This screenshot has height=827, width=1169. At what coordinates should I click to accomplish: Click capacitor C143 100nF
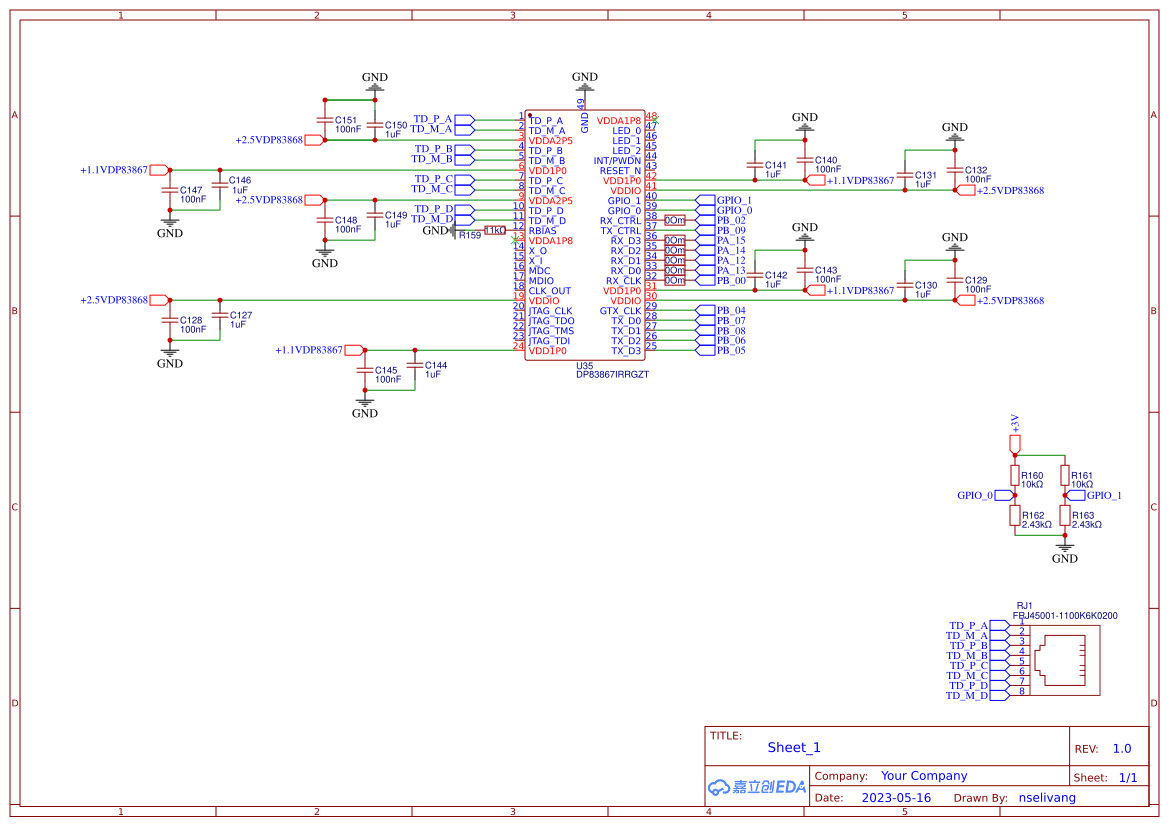(804, 270)
